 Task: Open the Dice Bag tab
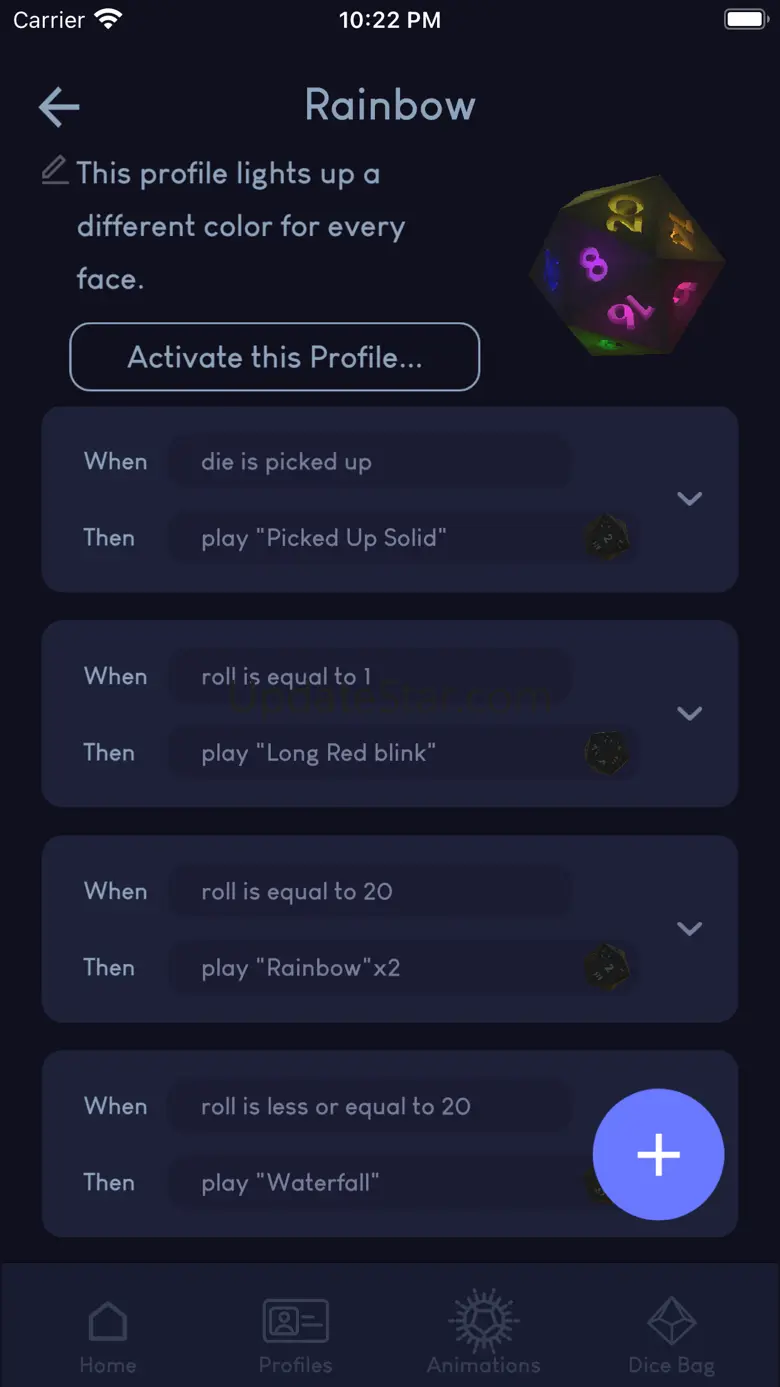[x=671, y=1335]
